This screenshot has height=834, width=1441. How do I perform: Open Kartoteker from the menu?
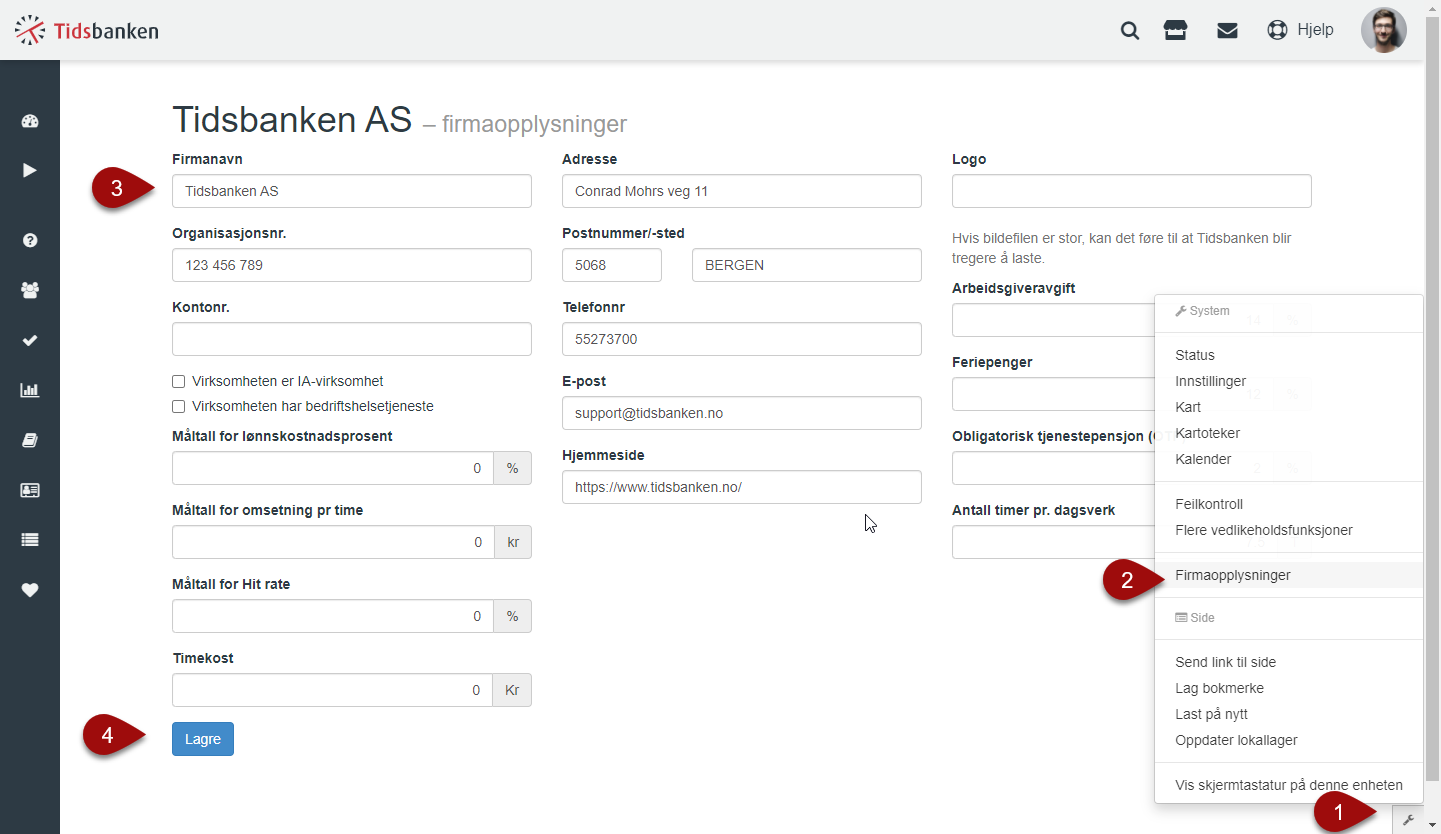pyautogui.click(x=1288, y=433)
